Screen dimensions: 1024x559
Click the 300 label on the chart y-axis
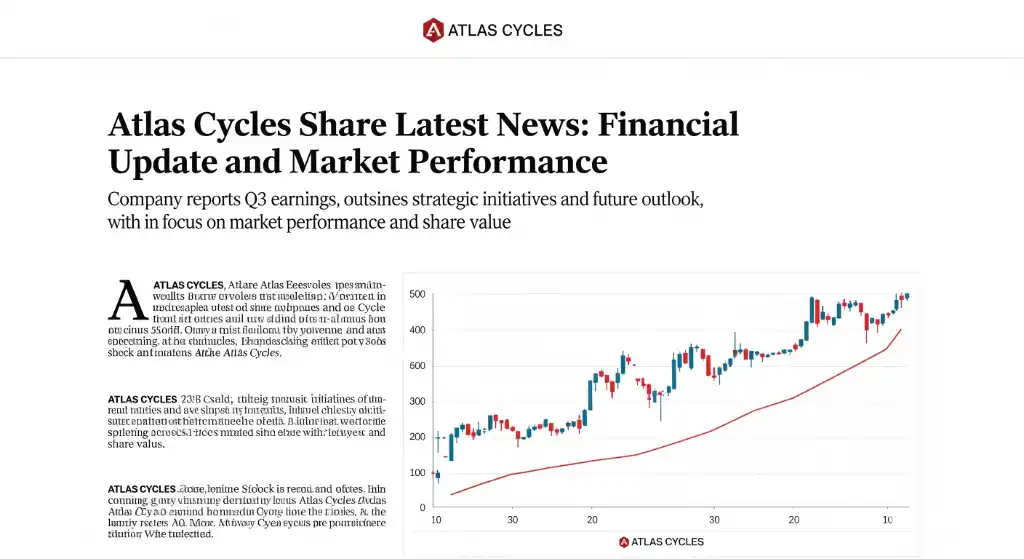click(417, 402)
